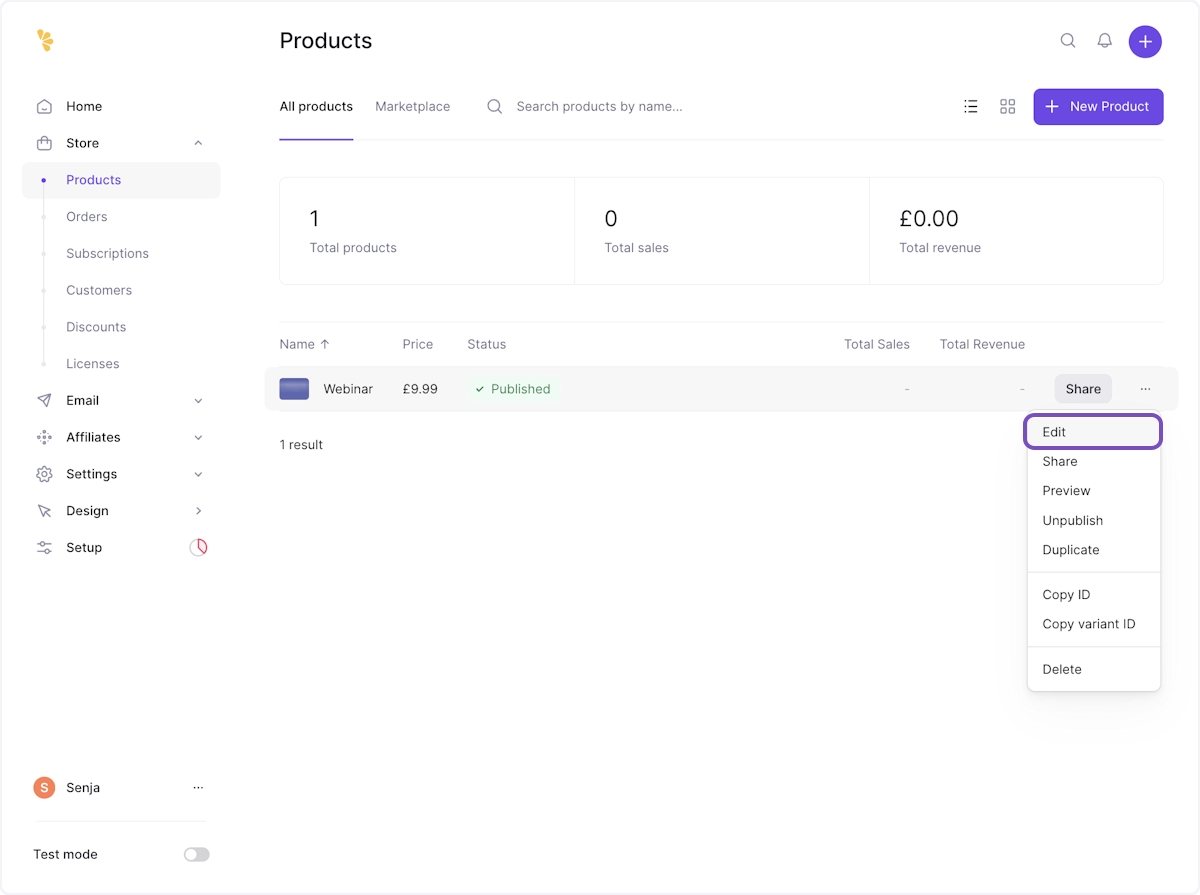The height and width of the screenshot is (895, 1200).
Task: Click the purple plus circle icon
Action: (1145, 42)
